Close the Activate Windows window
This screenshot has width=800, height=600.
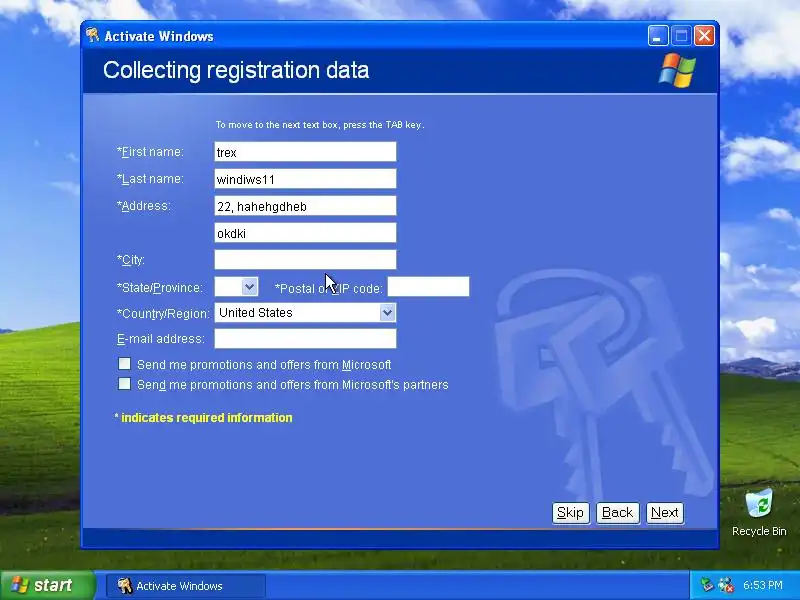click(x=705, y=36)
